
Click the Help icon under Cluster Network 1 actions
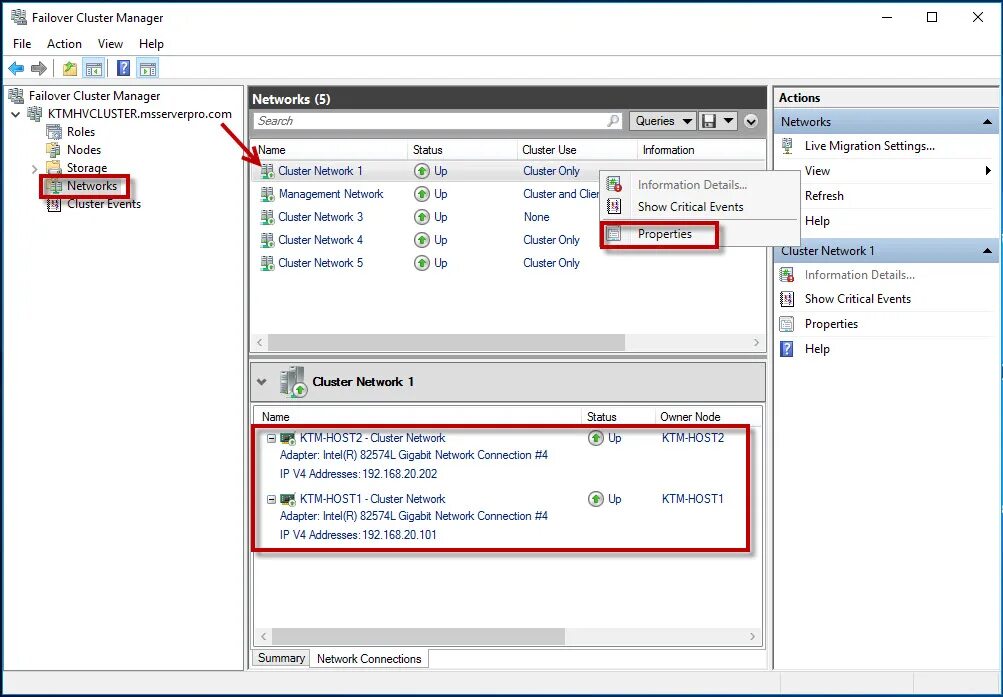click(787, 348)
